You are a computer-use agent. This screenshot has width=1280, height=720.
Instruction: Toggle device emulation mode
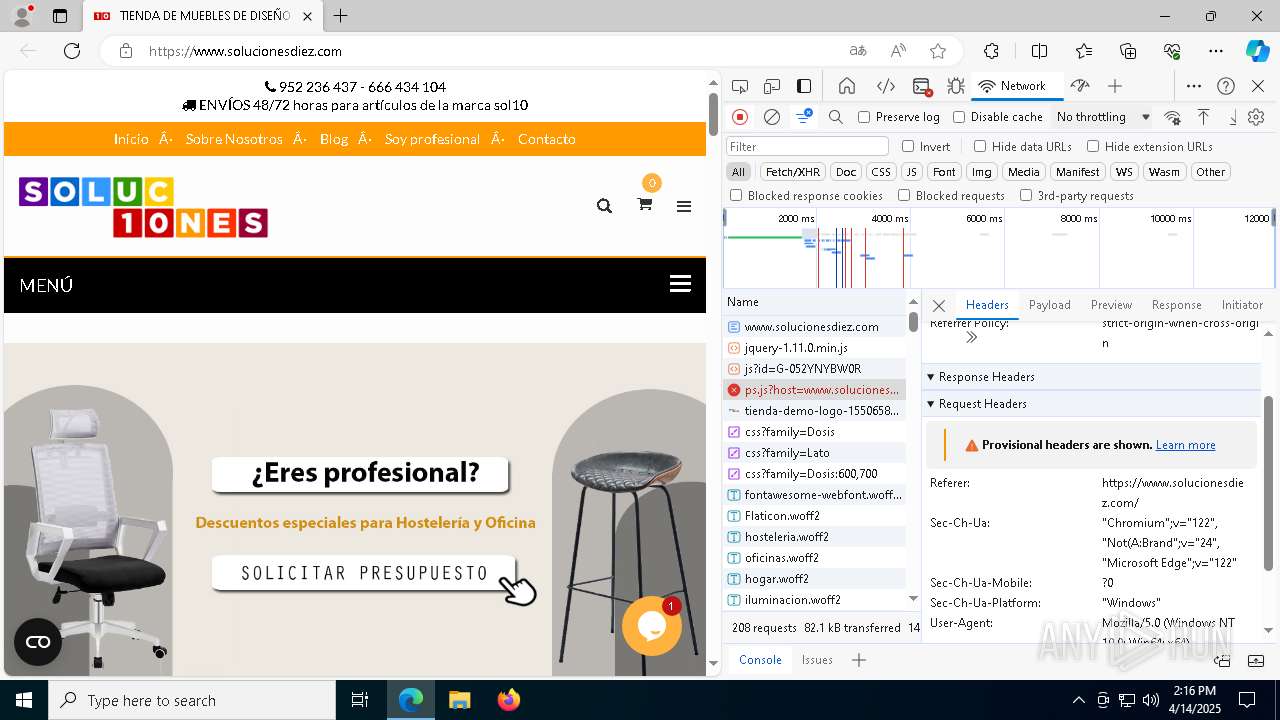[772, 86]
